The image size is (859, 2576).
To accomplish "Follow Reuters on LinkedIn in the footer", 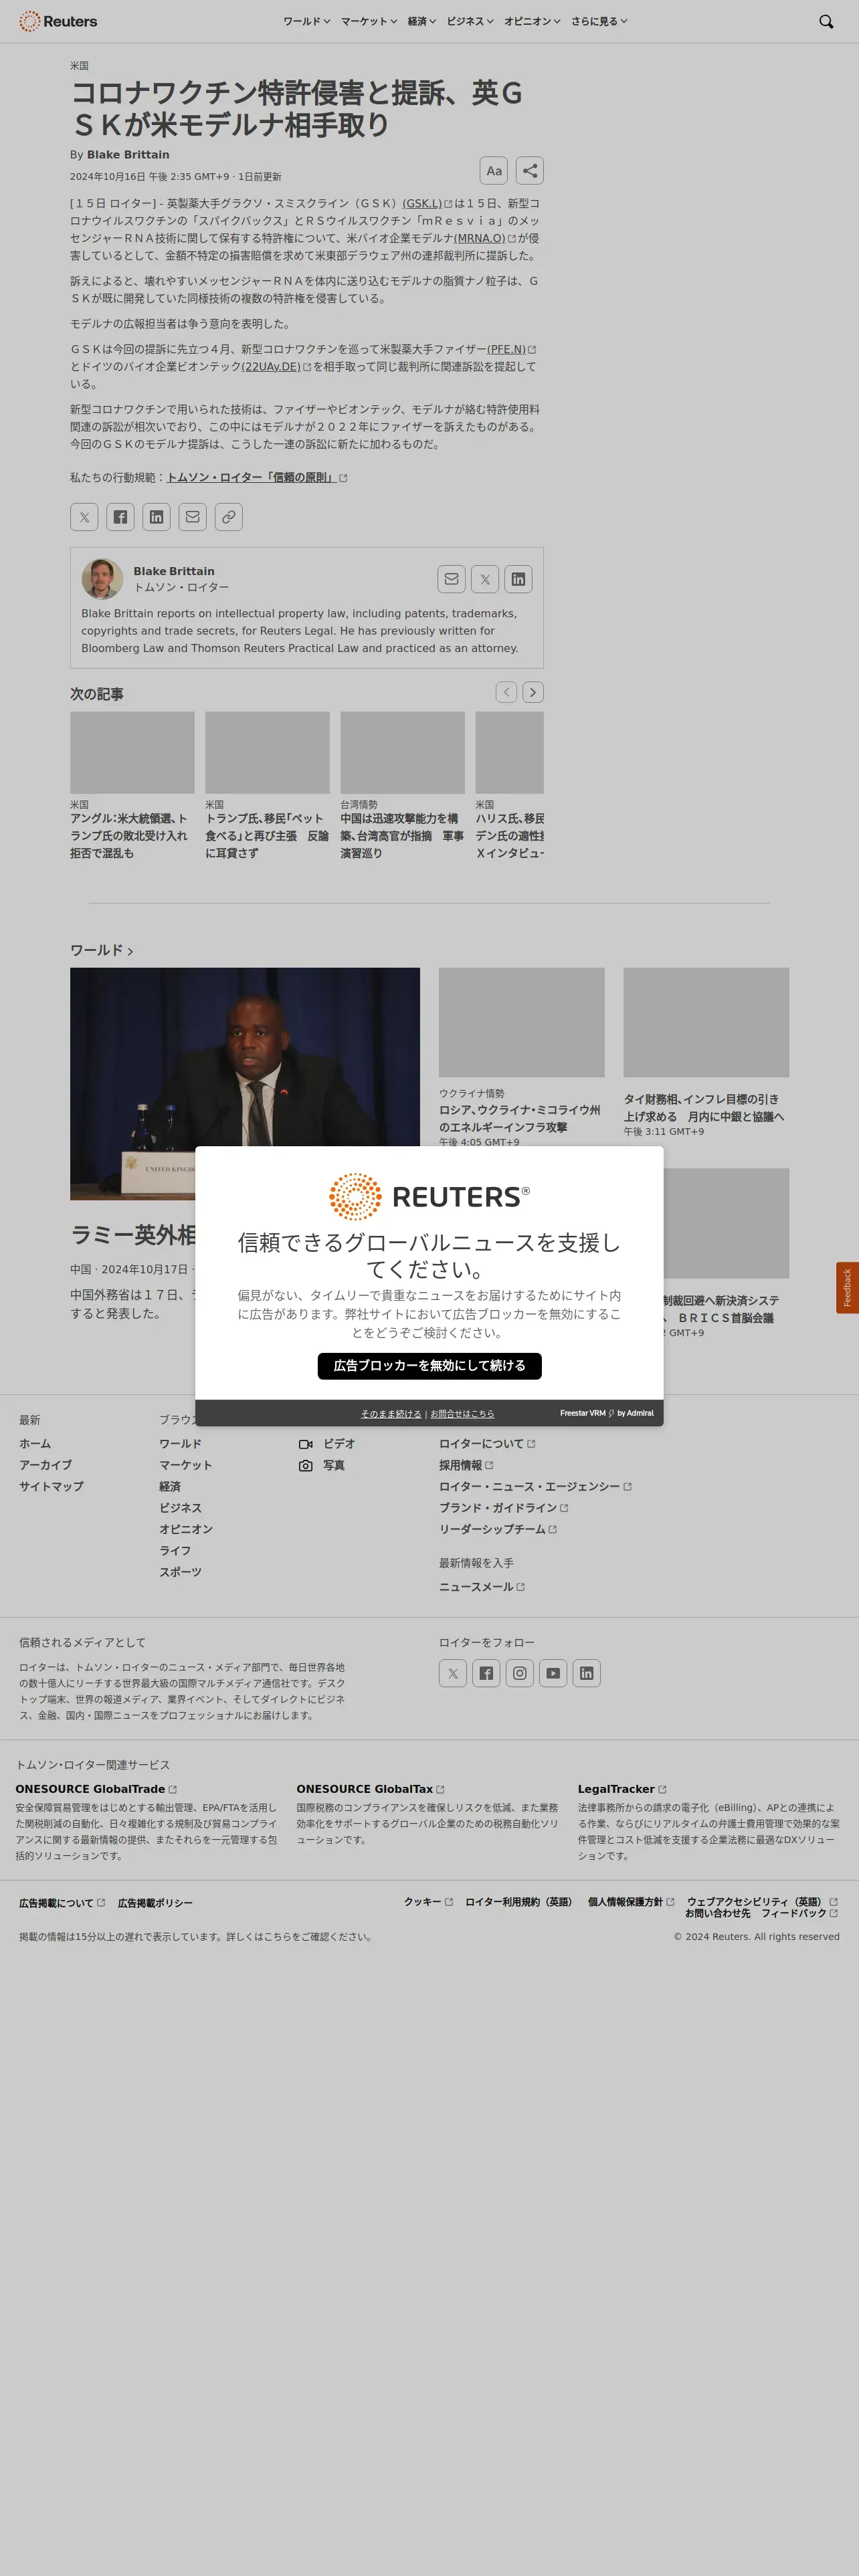I will point(587,1673).
